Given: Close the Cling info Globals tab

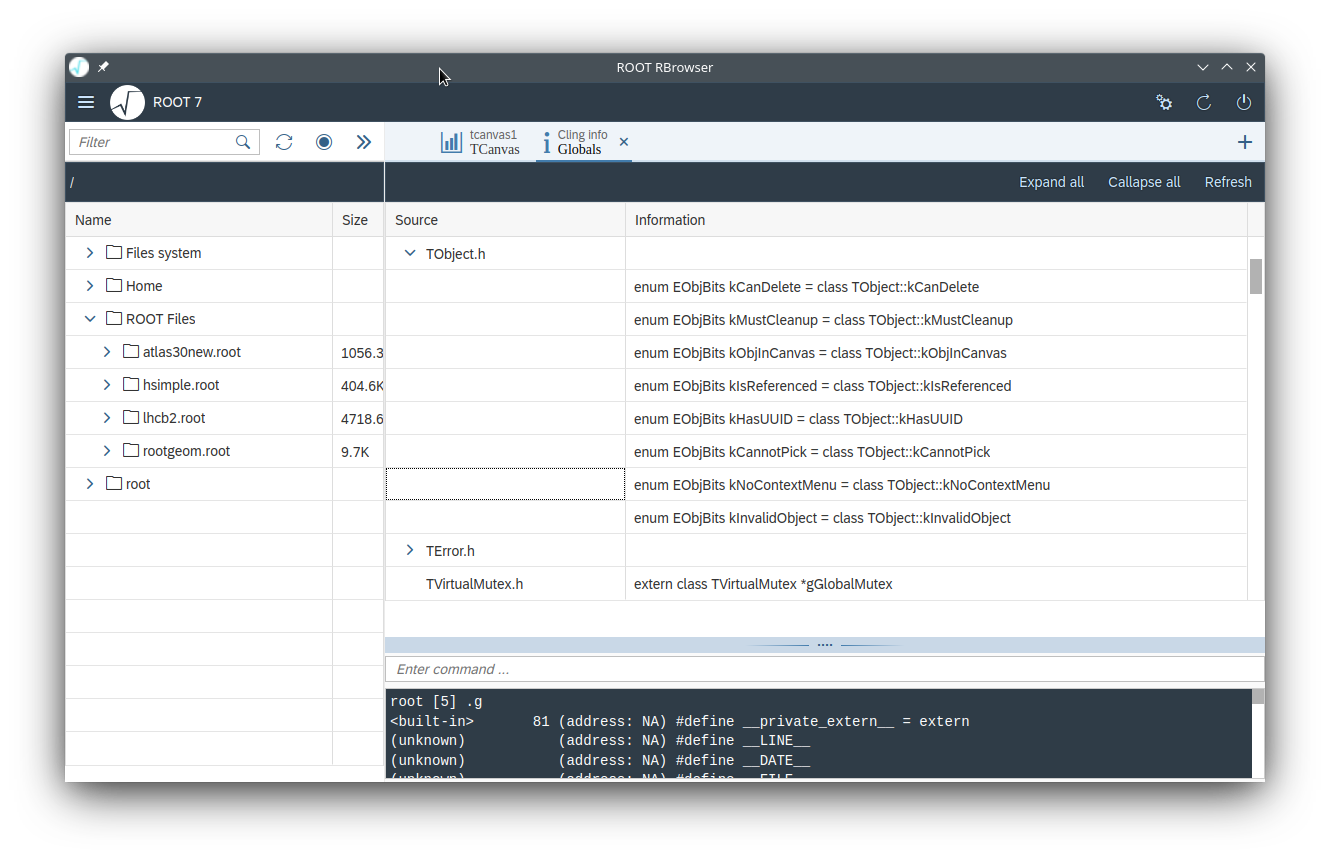Looking at the screenshot, I should point(624,142).
